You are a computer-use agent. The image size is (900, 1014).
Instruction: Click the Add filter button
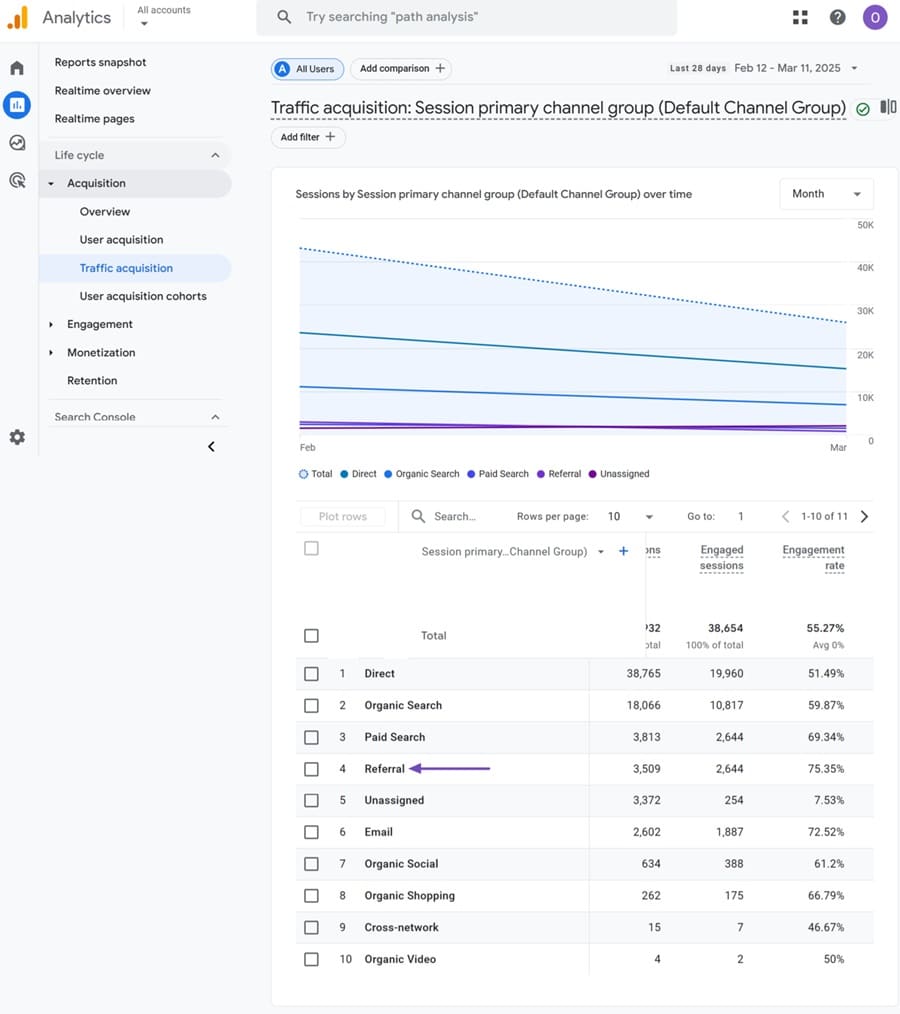[308, 137]
